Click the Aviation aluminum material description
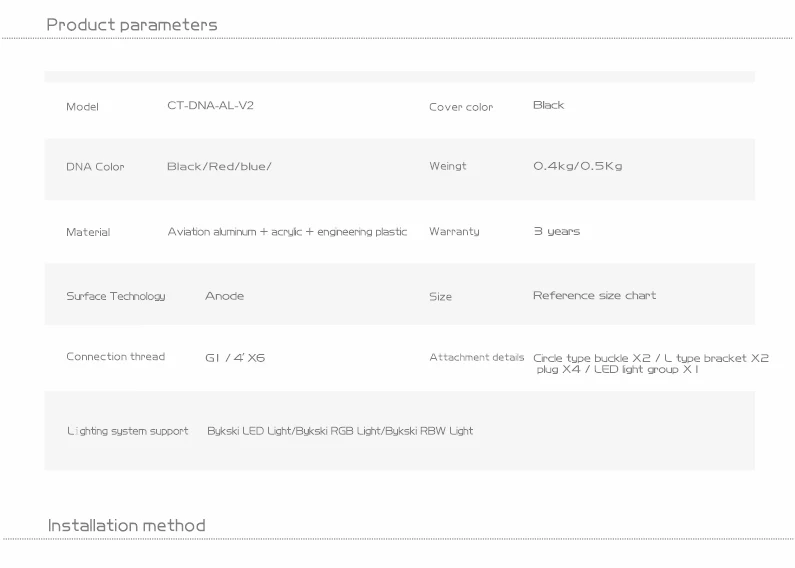795x568 pixels. pyautogui.click(x=287, y=232)
